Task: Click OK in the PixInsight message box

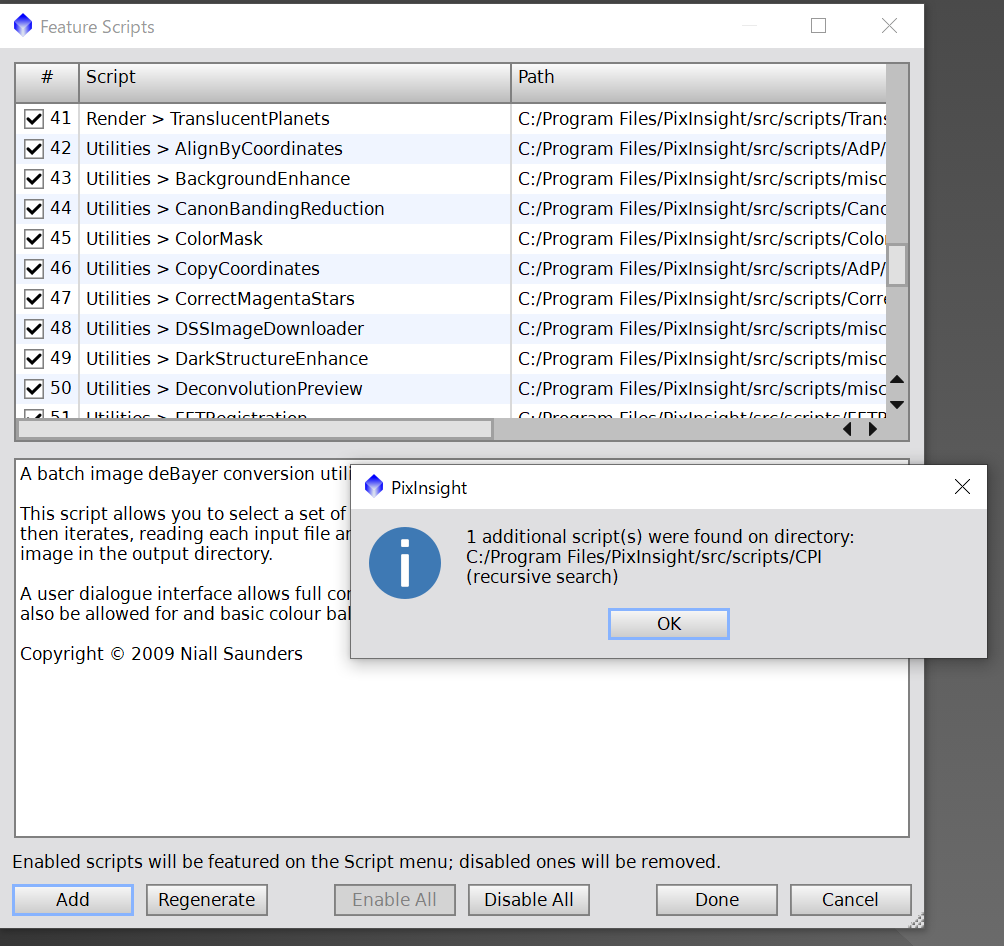Action: point(668,624)
